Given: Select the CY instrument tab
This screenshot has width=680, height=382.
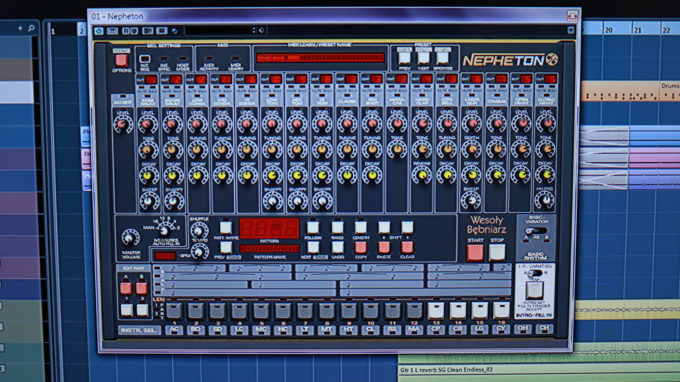Looking at the screenshot, I should (501, 330).
